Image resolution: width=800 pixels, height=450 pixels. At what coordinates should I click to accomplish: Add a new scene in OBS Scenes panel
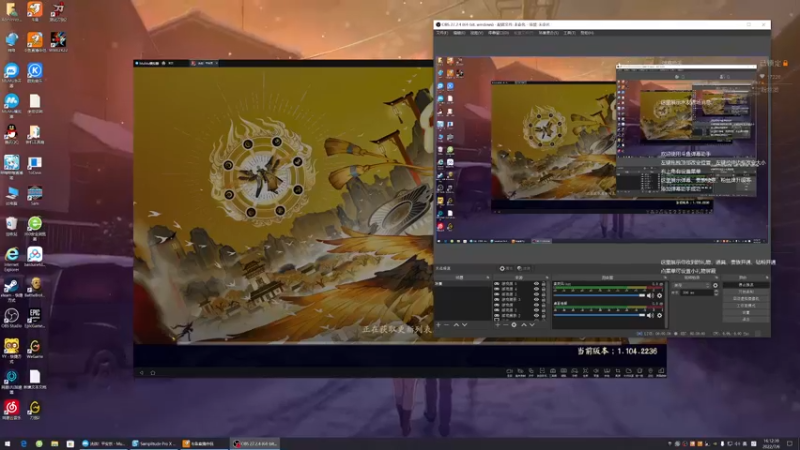click(x=438, y=325)
